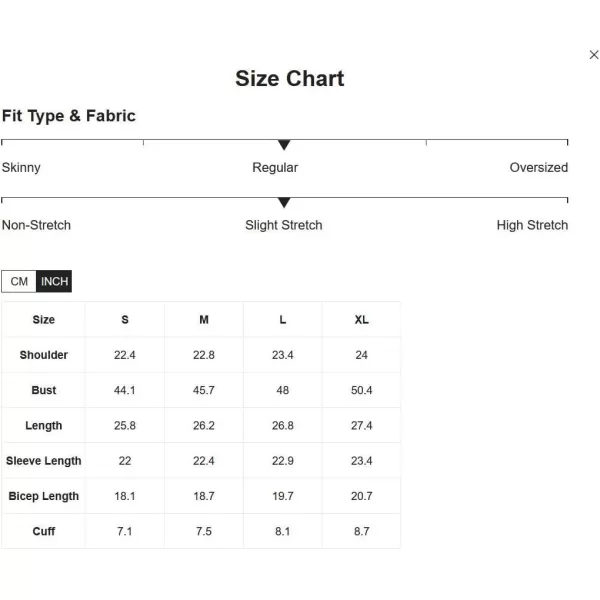Select the L size column header
Image resolution: width=600 pixels, height=600 pixels.
[283, 320]
